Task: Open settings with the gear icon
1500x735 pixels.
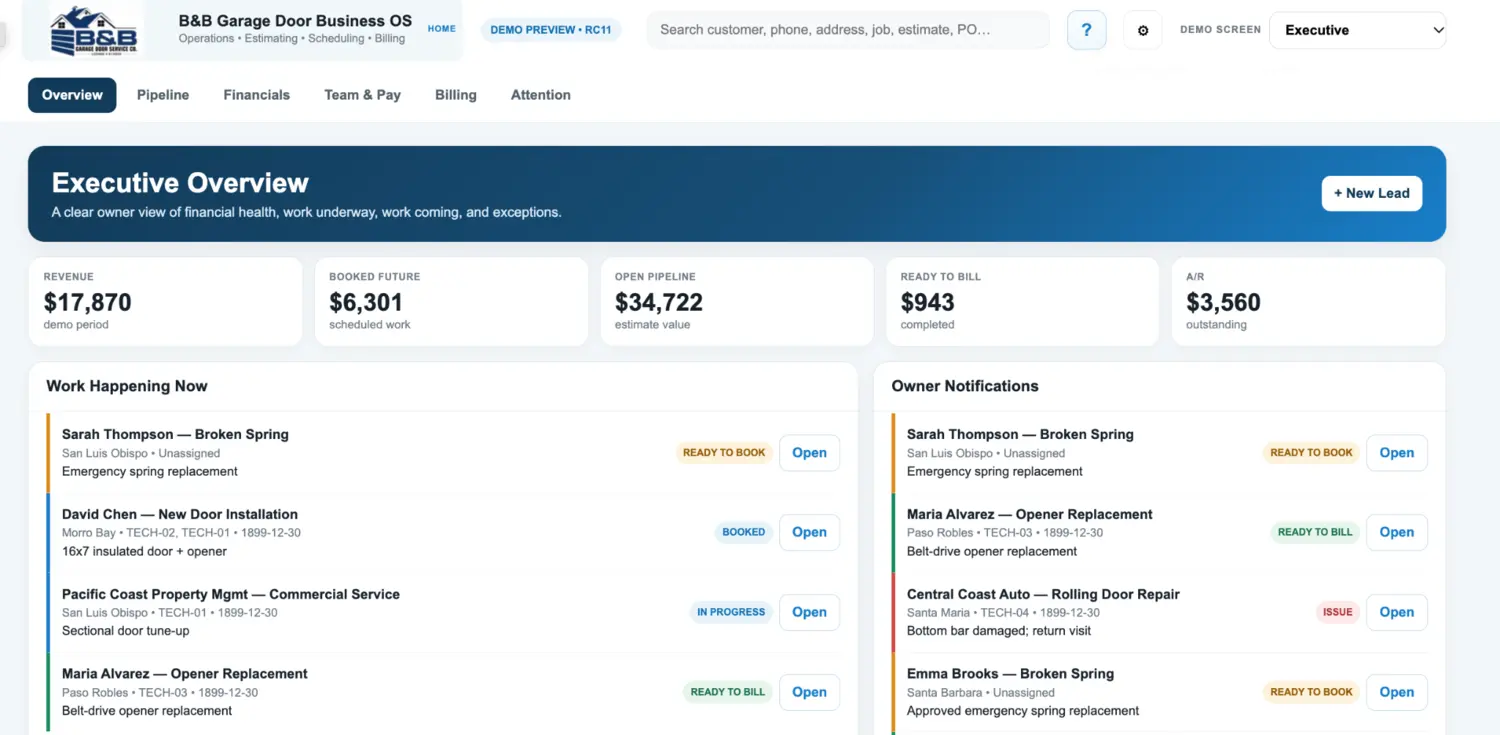Action: (1143, 30)
